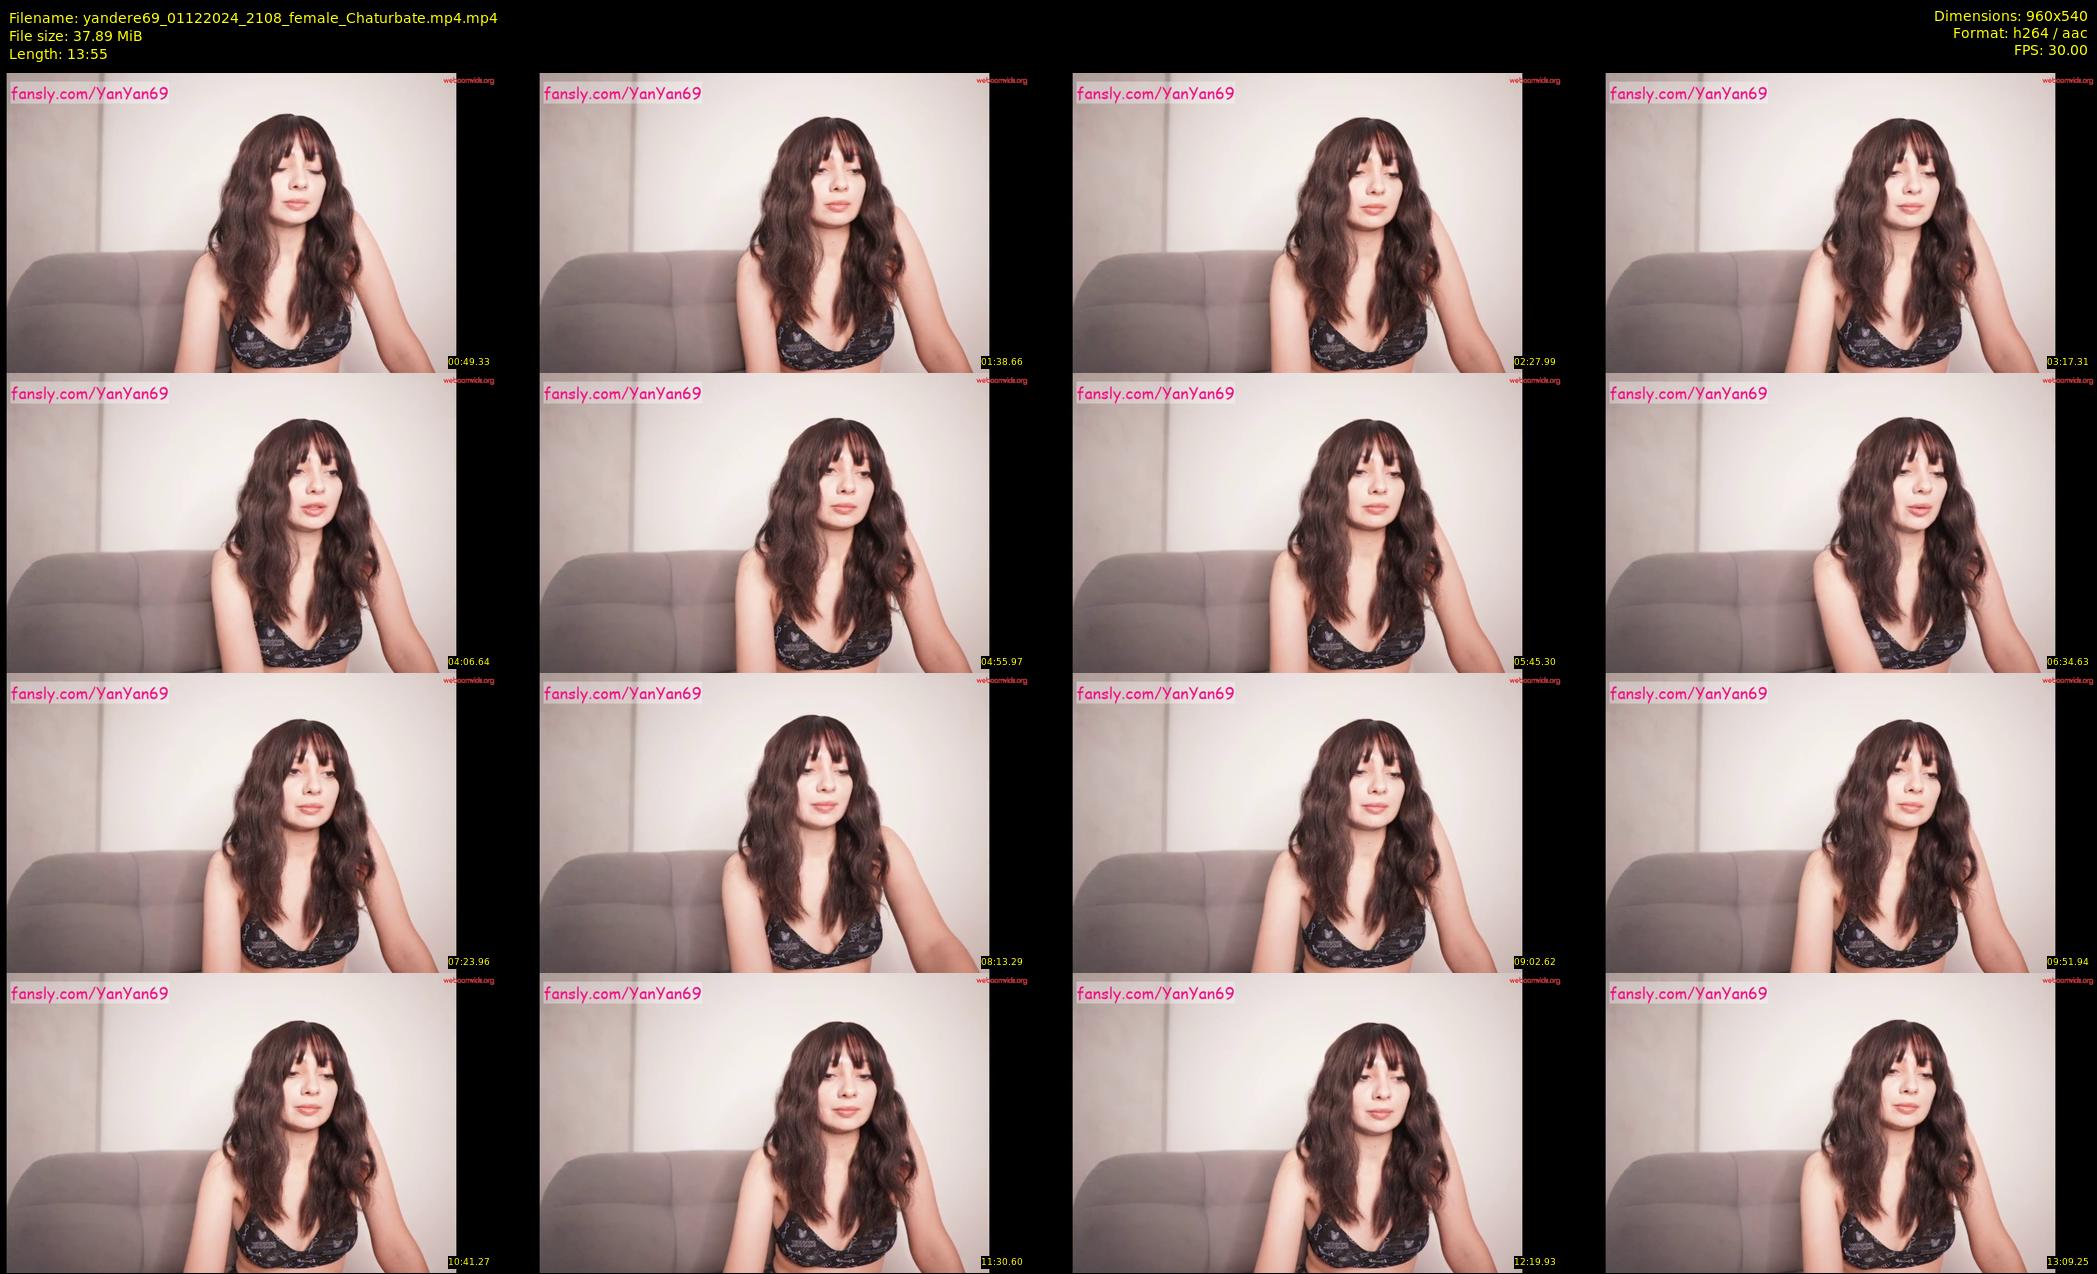Click the 'Length: 13:55' text

pos(58,54)
